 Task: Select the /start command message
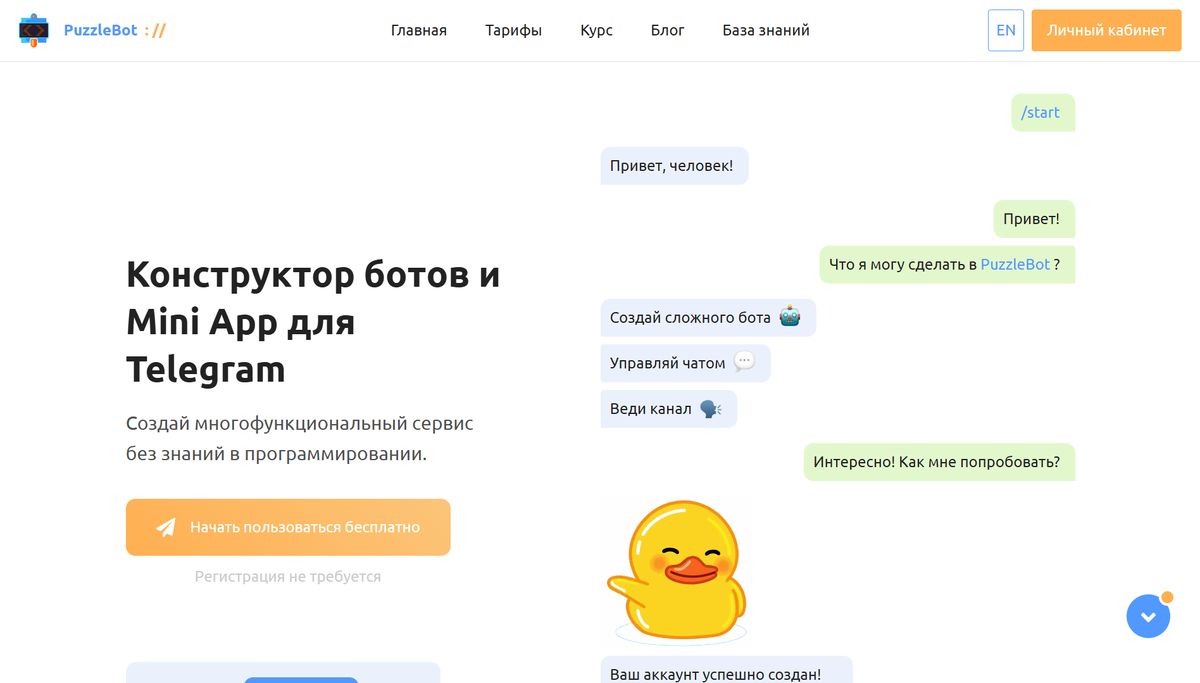1041,112
